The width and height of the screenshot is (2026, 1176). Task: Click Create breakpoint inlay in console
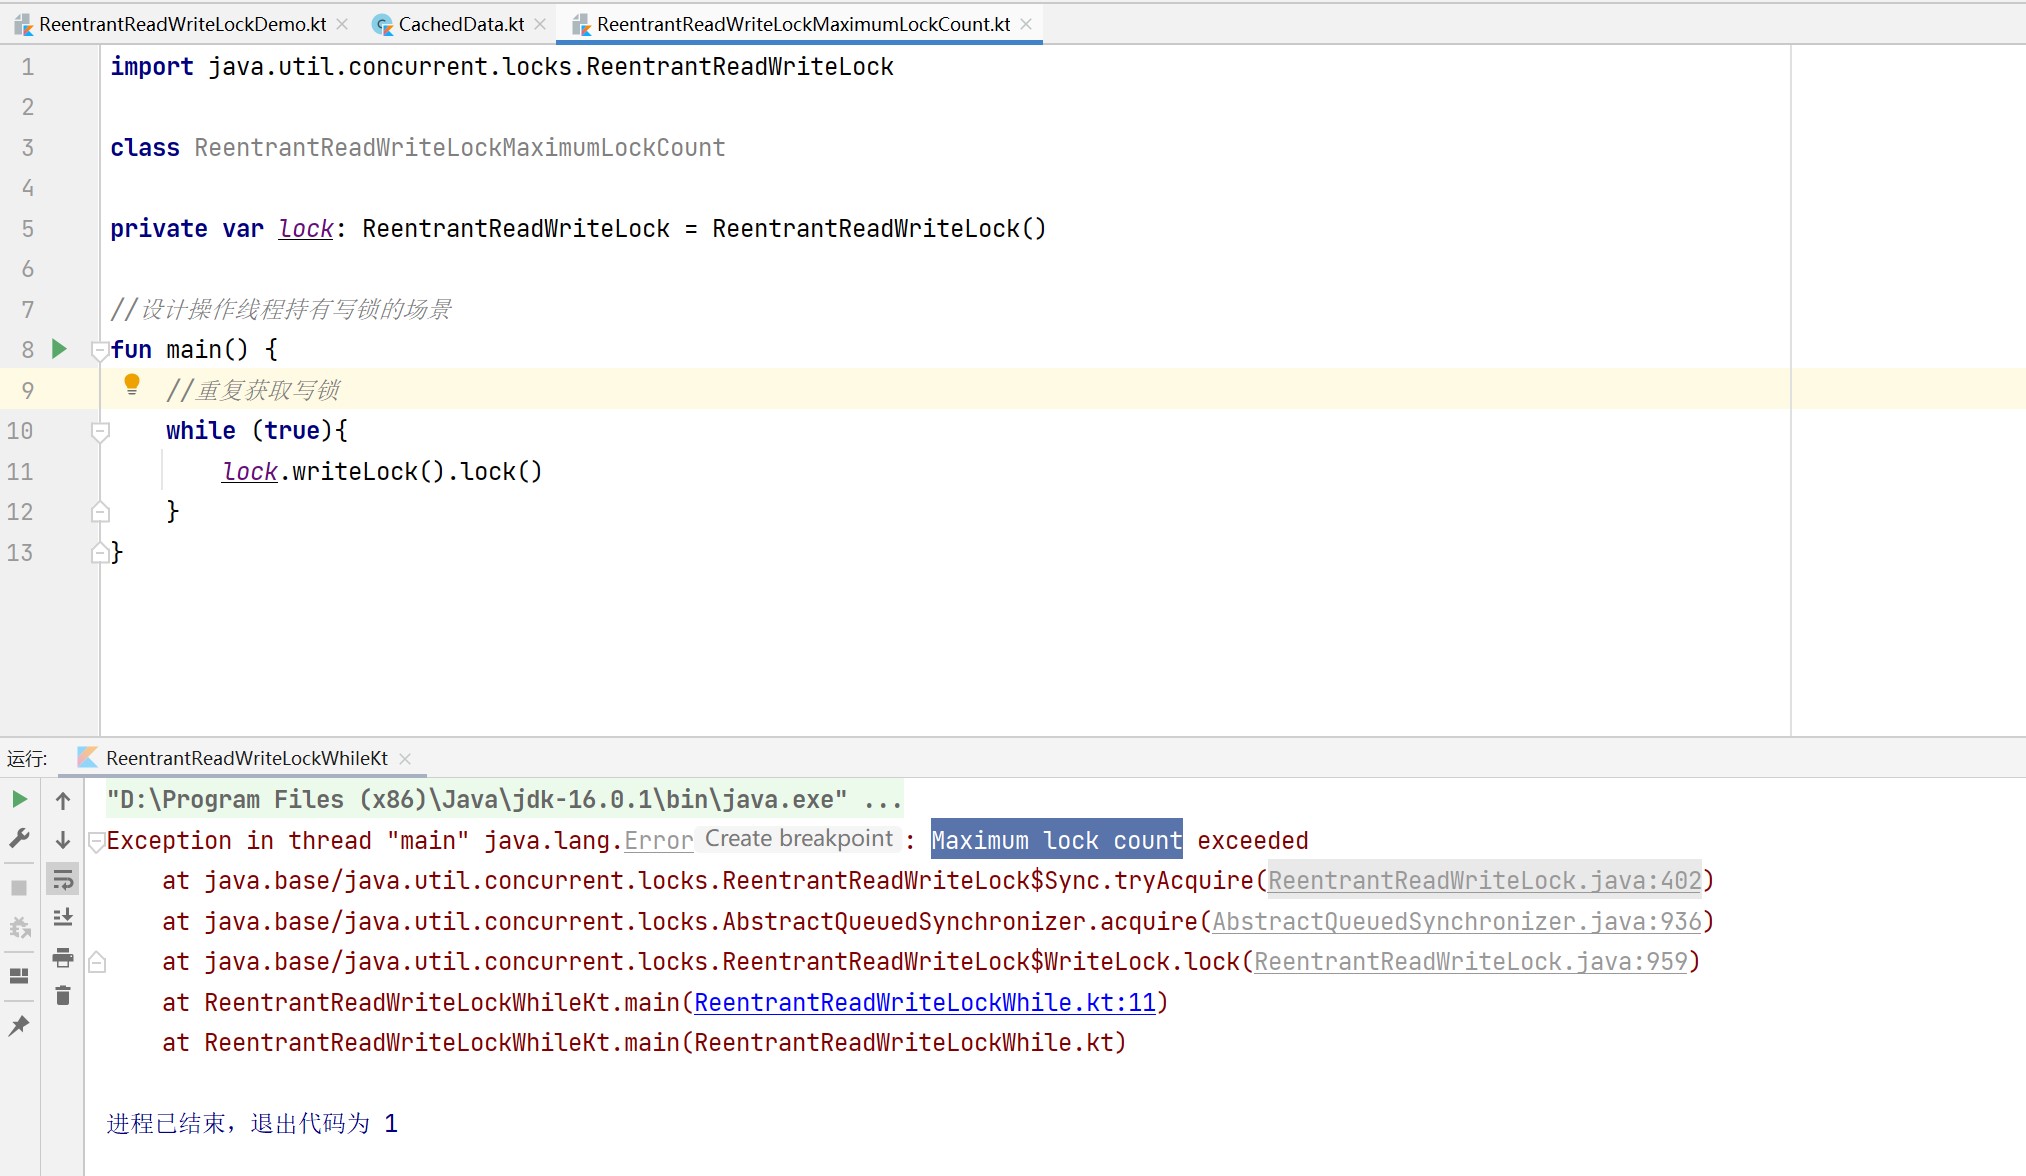pos(798,839)
